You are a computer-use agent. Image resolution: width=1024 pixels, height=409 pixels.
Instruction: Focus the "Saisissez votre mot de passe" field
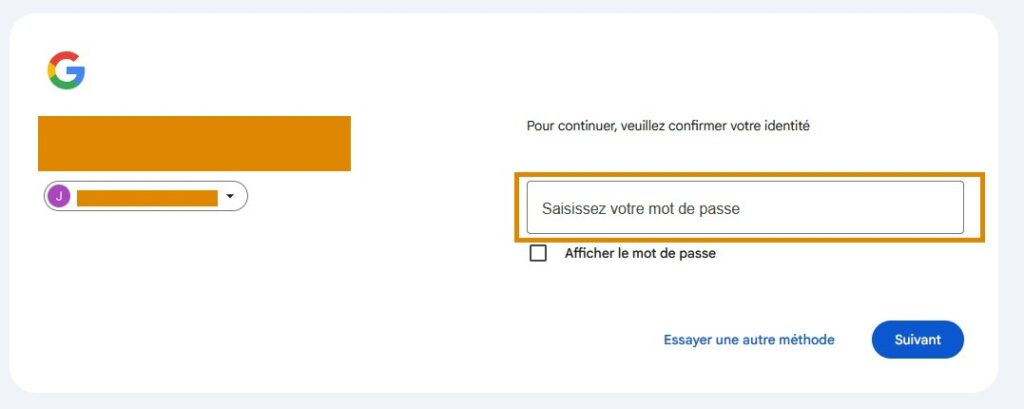pyautogui.click(x=745, y=208)
